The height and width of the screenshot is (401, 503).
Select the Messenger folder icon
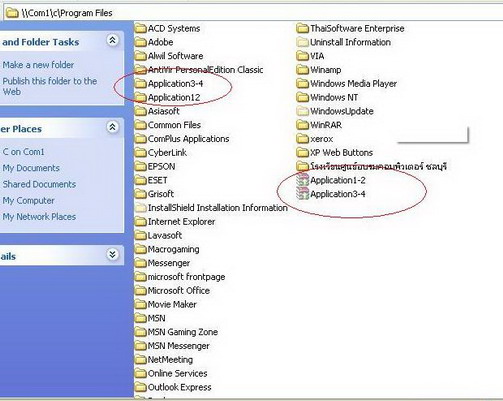click(x=141, y=263)
